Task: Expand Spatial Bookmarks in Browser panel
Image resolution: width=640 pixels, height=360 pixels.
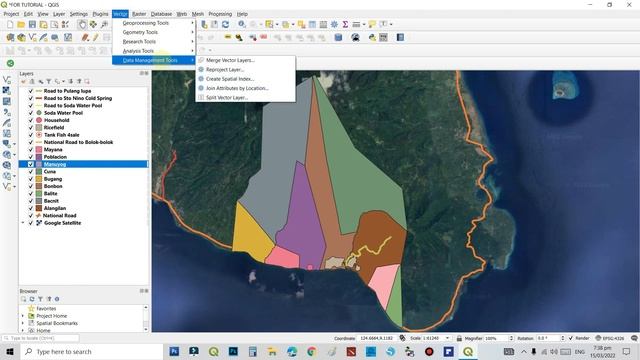Action: tap(23, 323)
